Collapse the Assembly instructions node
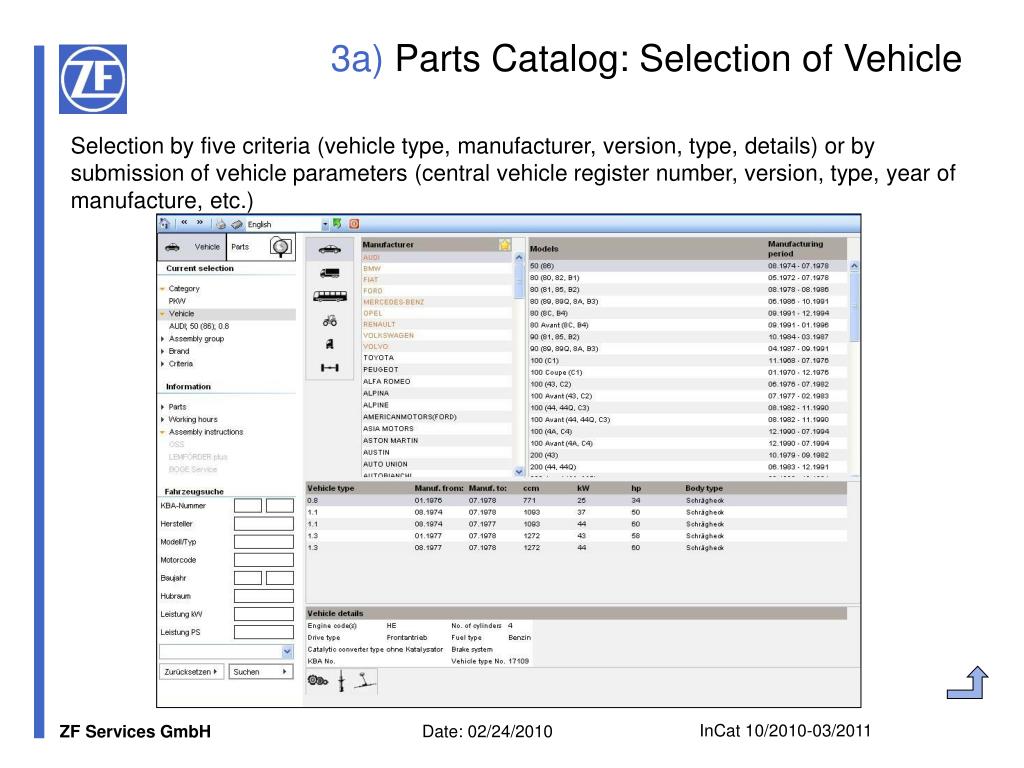 click(x=162, y=432)
